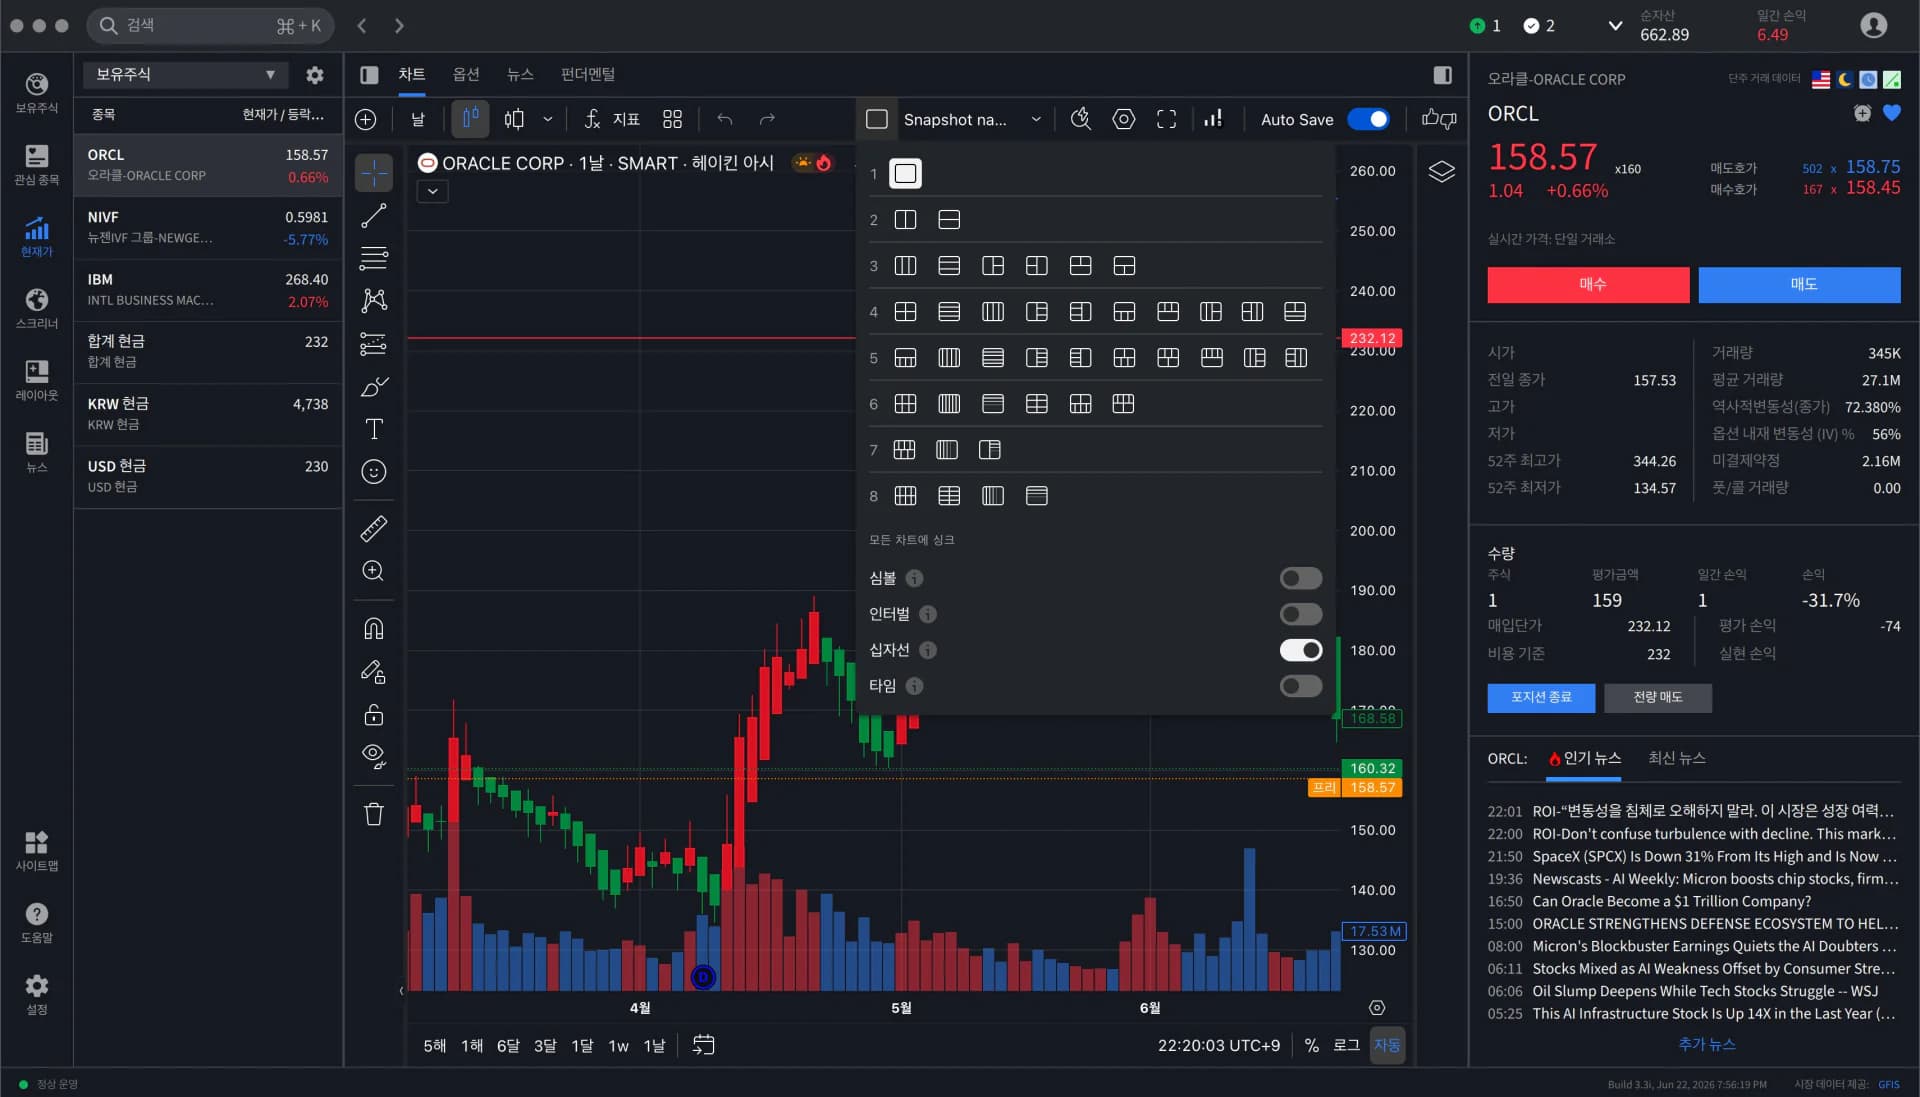This screenshot has height=1097, width=1920.
Task: Open the Snapshot name dropdown
Action: tap(972, 119)
